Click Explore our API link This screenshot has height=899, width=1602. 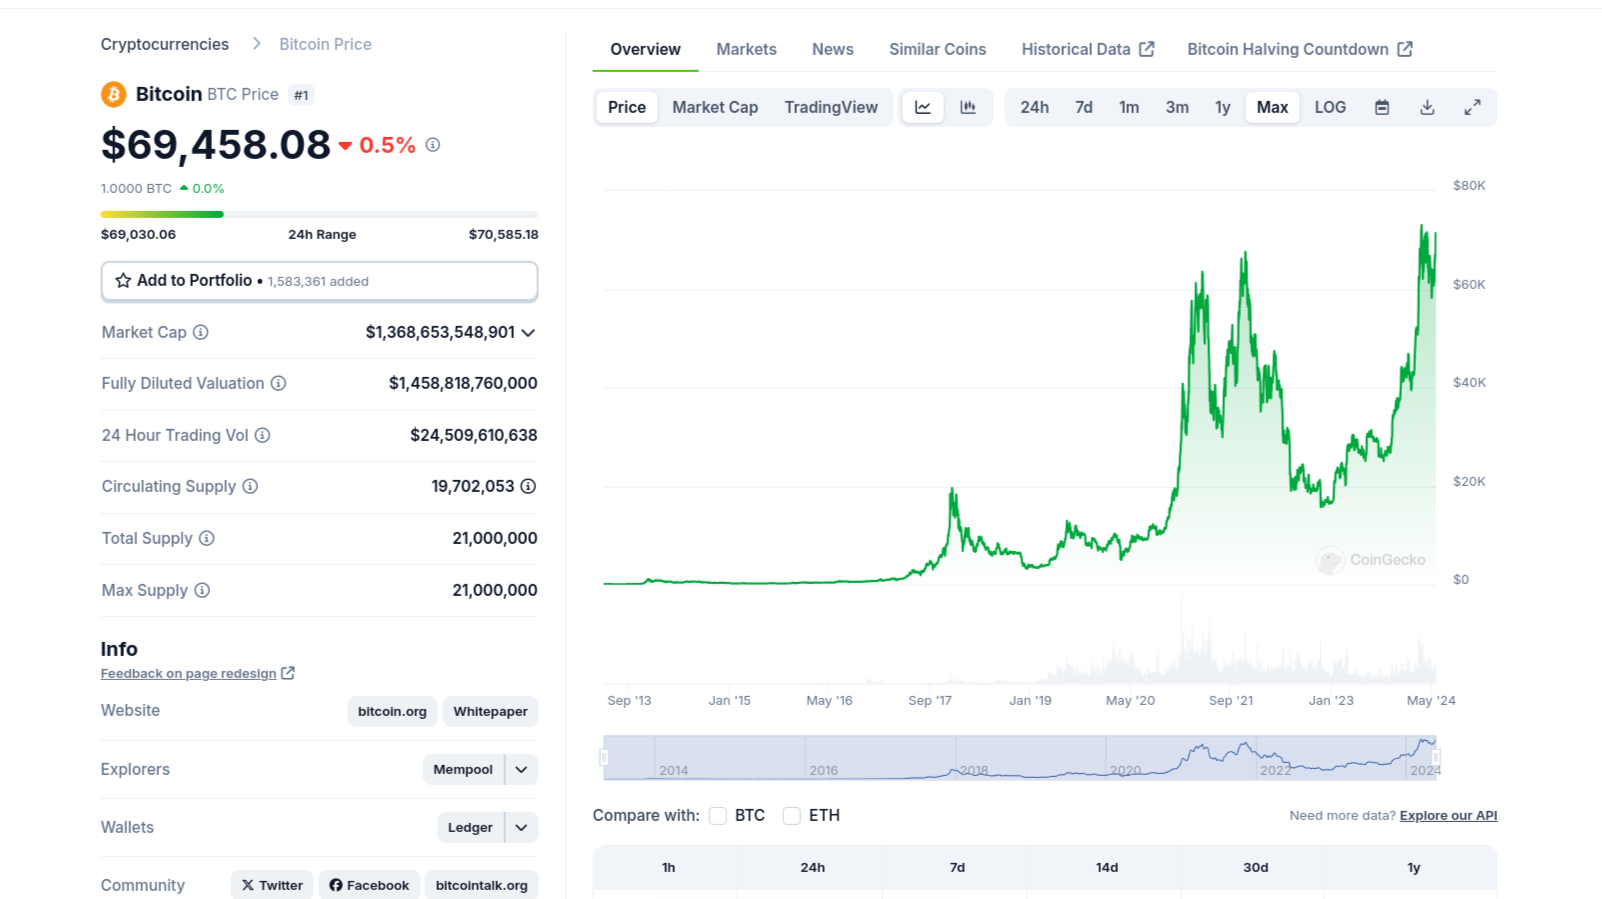point(1448,816)
